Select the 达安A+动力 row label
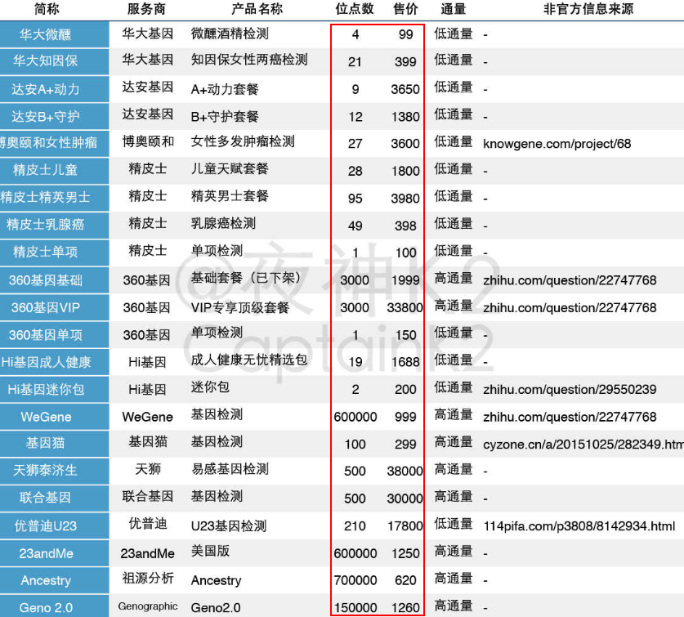The image size is (684, 617). [x=55, y=89]
